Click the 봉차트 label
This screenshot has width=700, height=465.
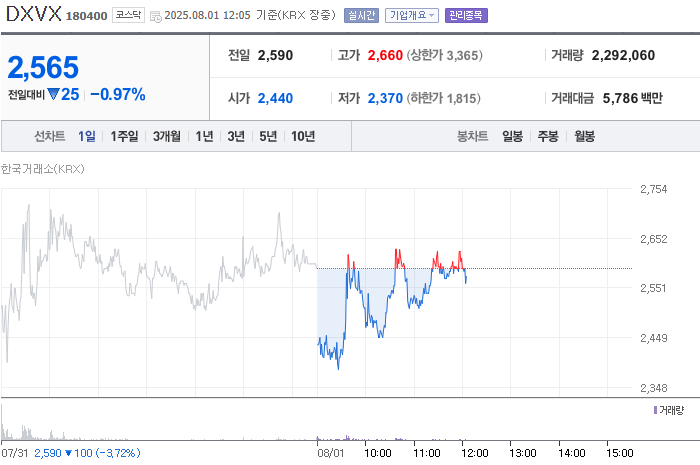click(472, 136)
